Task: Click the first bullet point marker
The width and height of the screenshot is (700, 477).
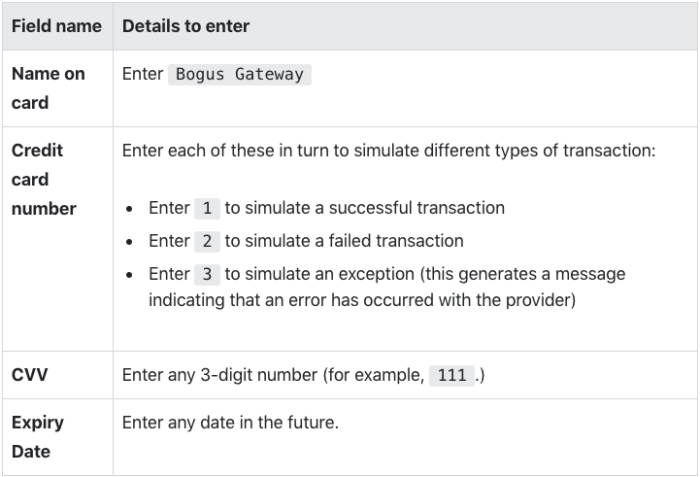Action: 131,208
